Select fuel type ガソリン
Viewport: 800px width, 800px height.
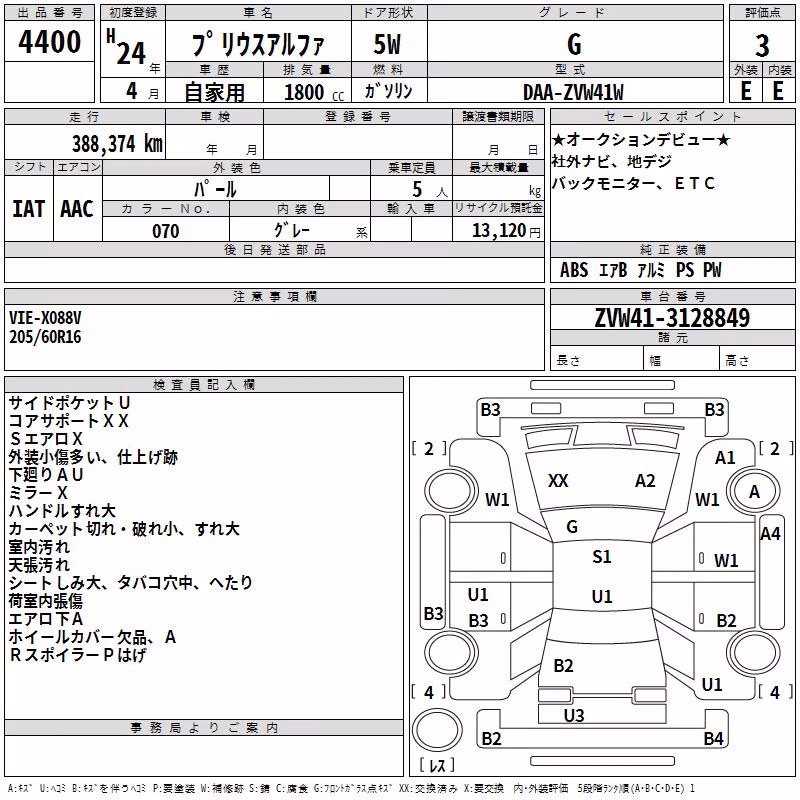point(388,91)
